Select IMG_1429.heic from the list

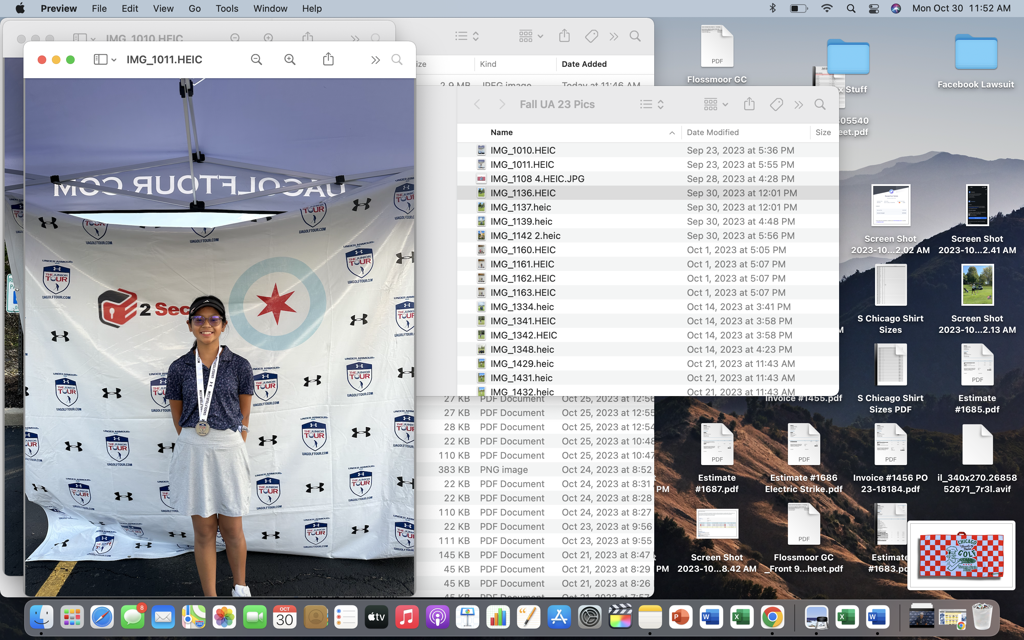coord(647,364)
